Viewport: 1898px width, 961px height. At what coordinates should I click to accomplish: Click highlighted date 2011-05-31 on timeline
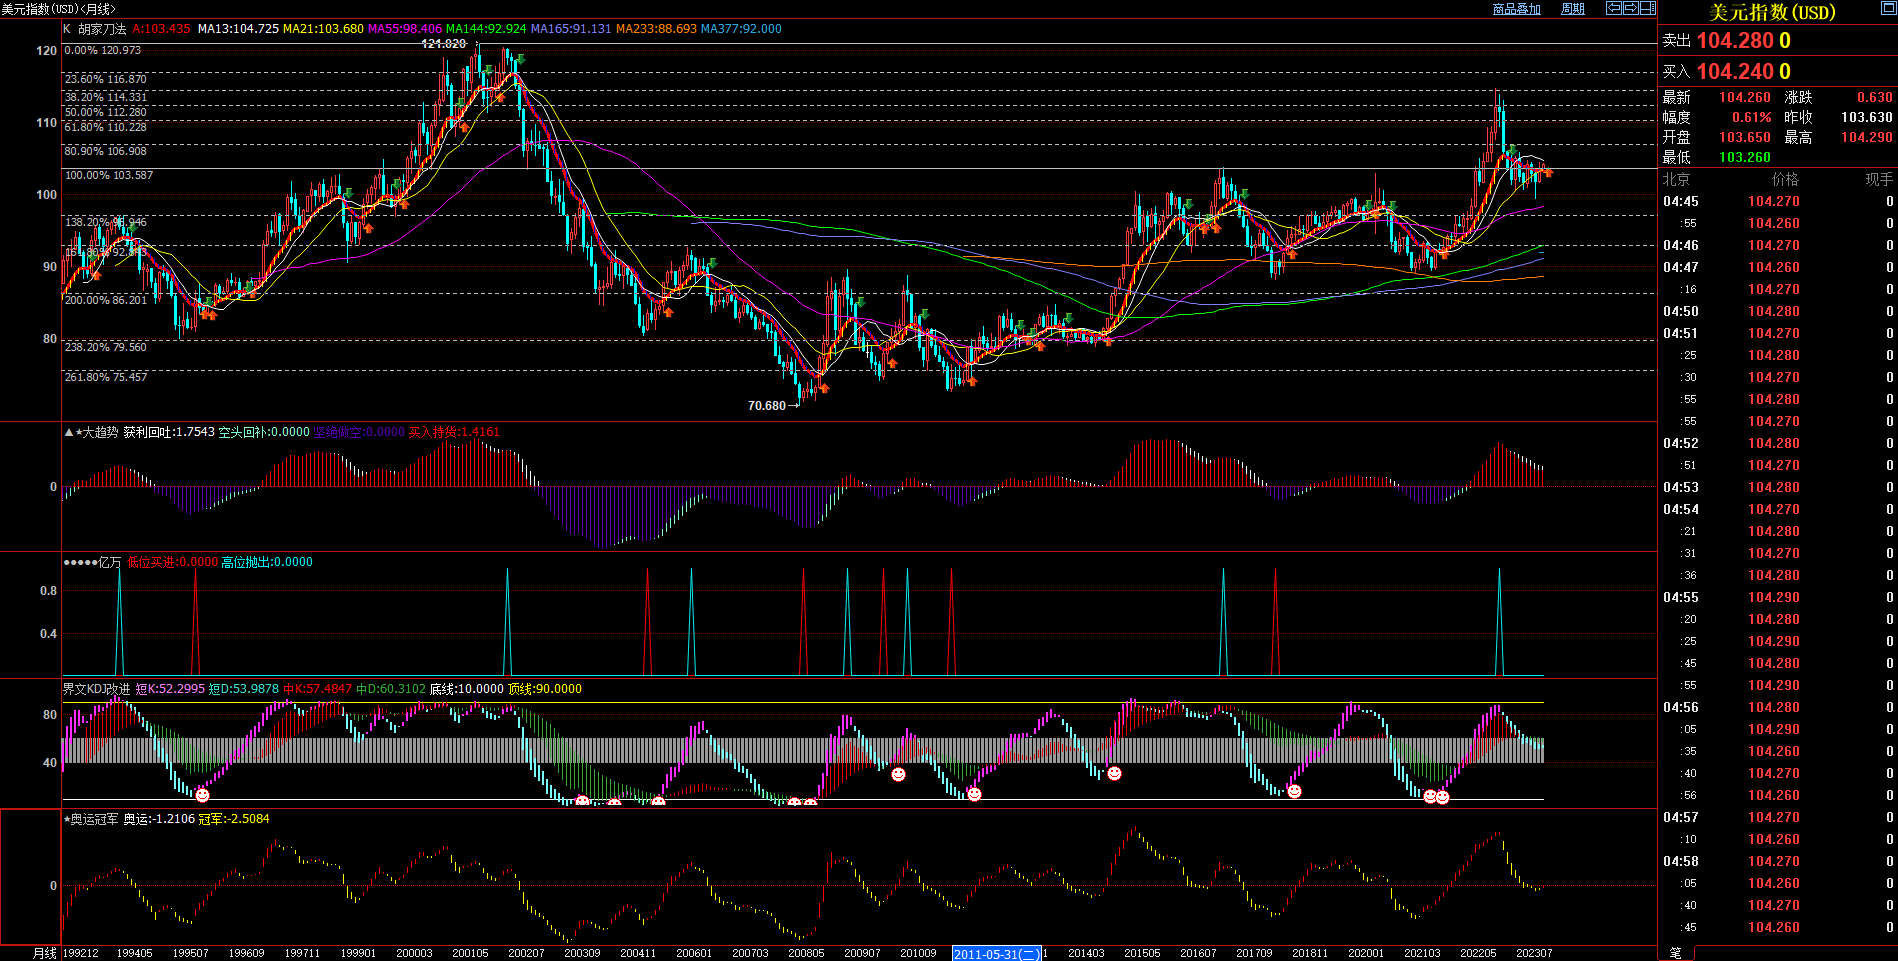pyautogui.click(x=996, y=954)
